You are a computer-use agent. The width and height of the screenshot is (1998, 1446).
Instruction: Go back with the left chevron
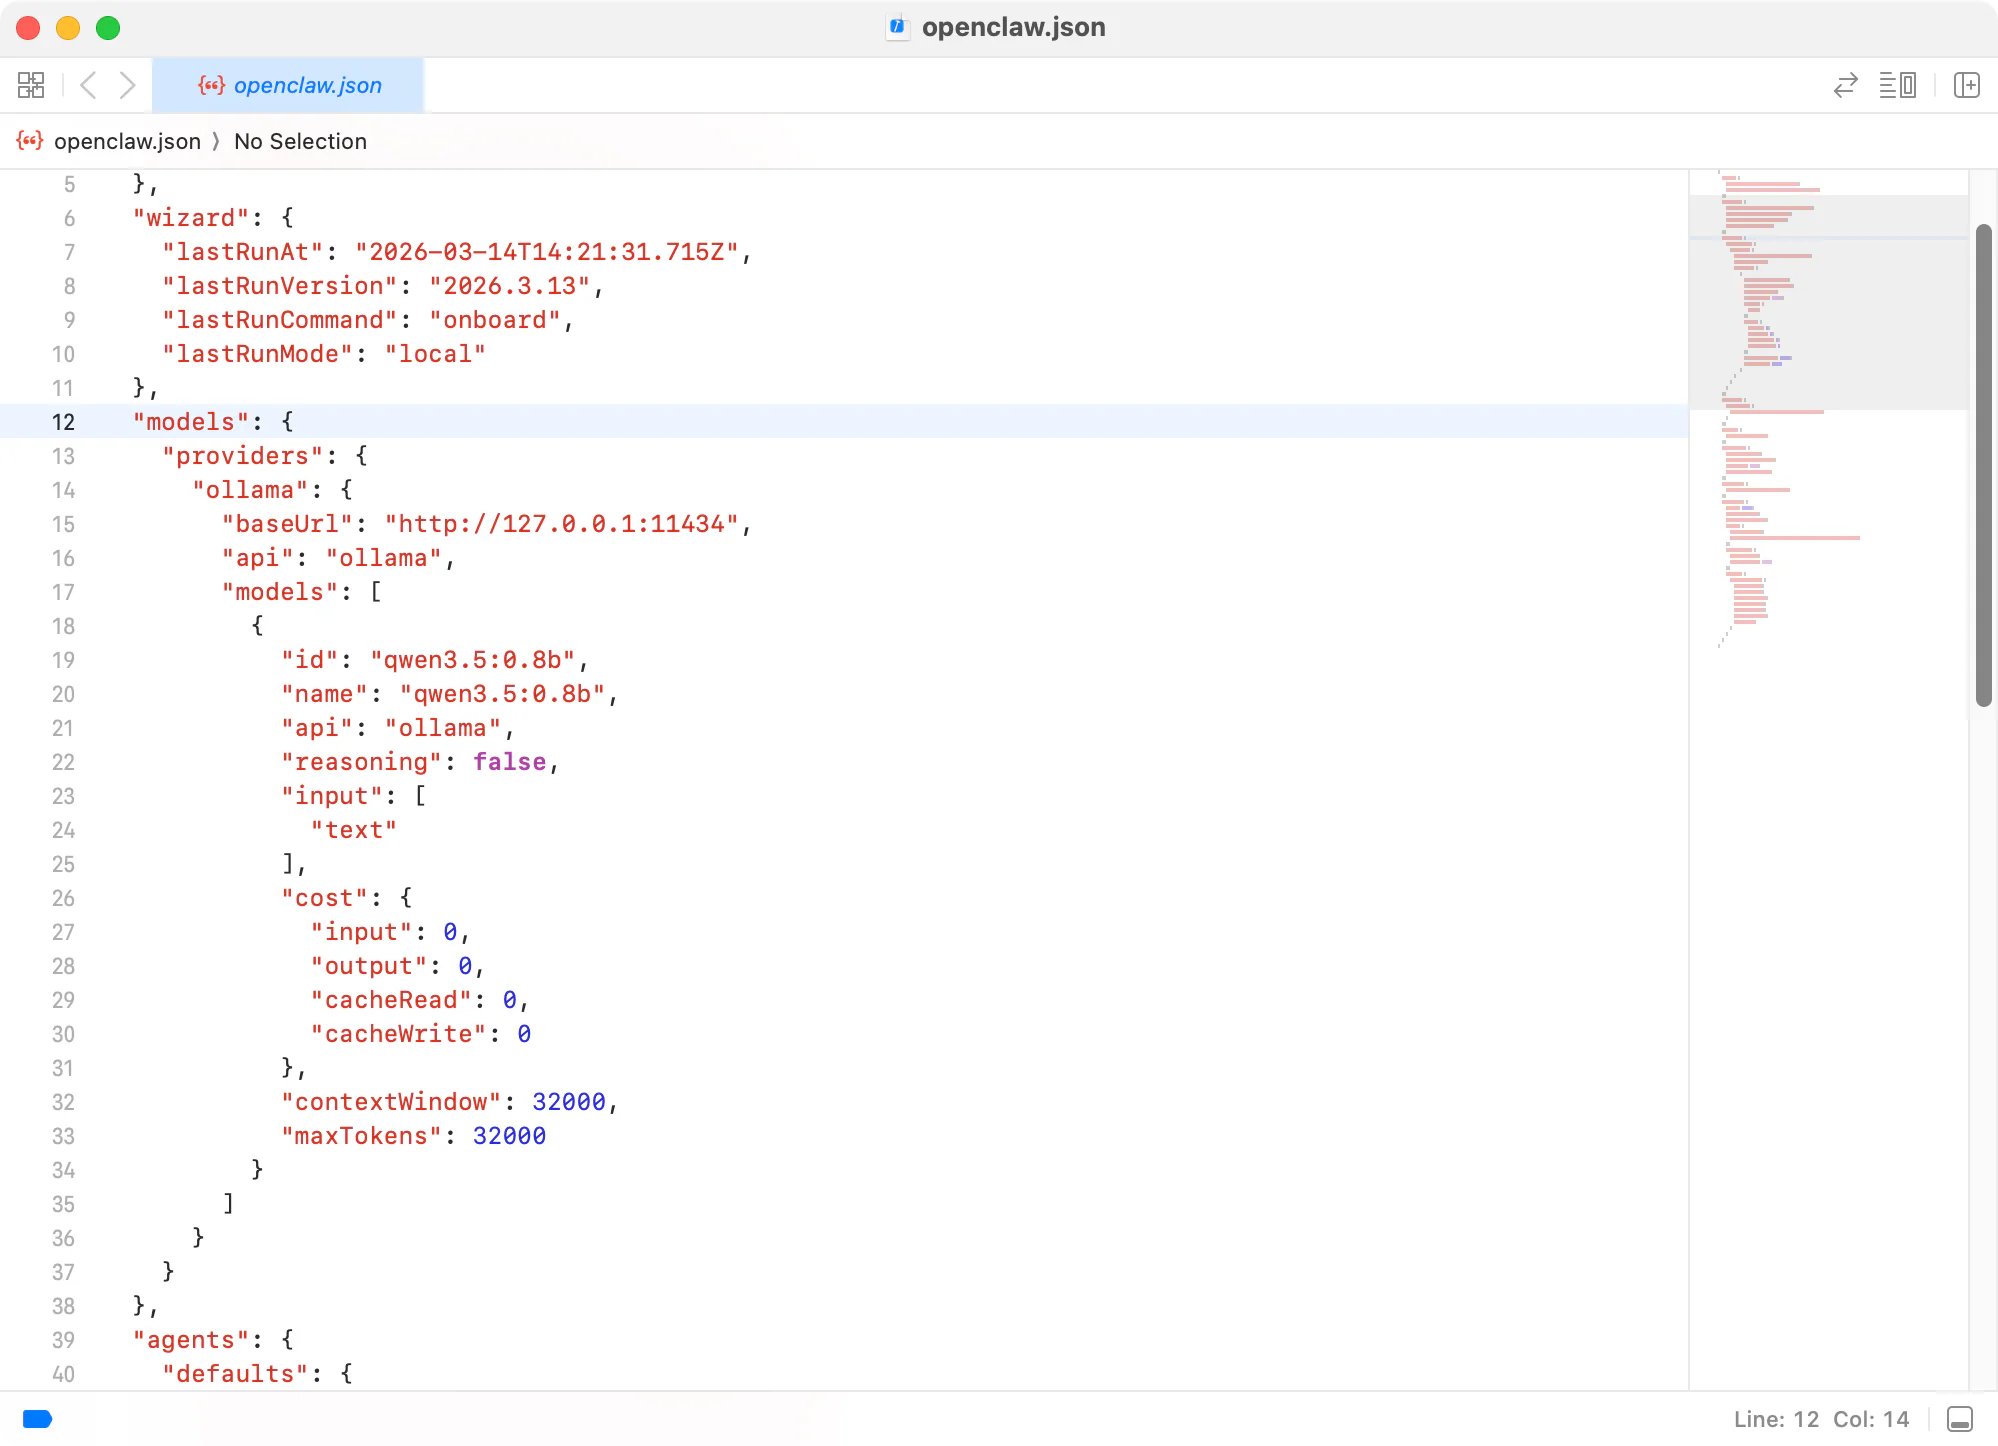pyautogui.click(x=88, y=85)
